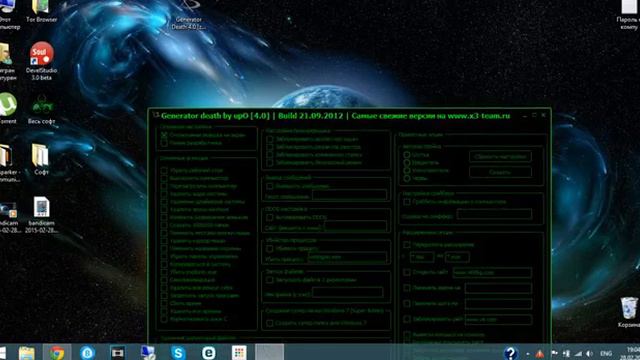This screenshot has width=640, height=360.
Task: Open File Explorer from the taskbar
Action: point(27,353)
